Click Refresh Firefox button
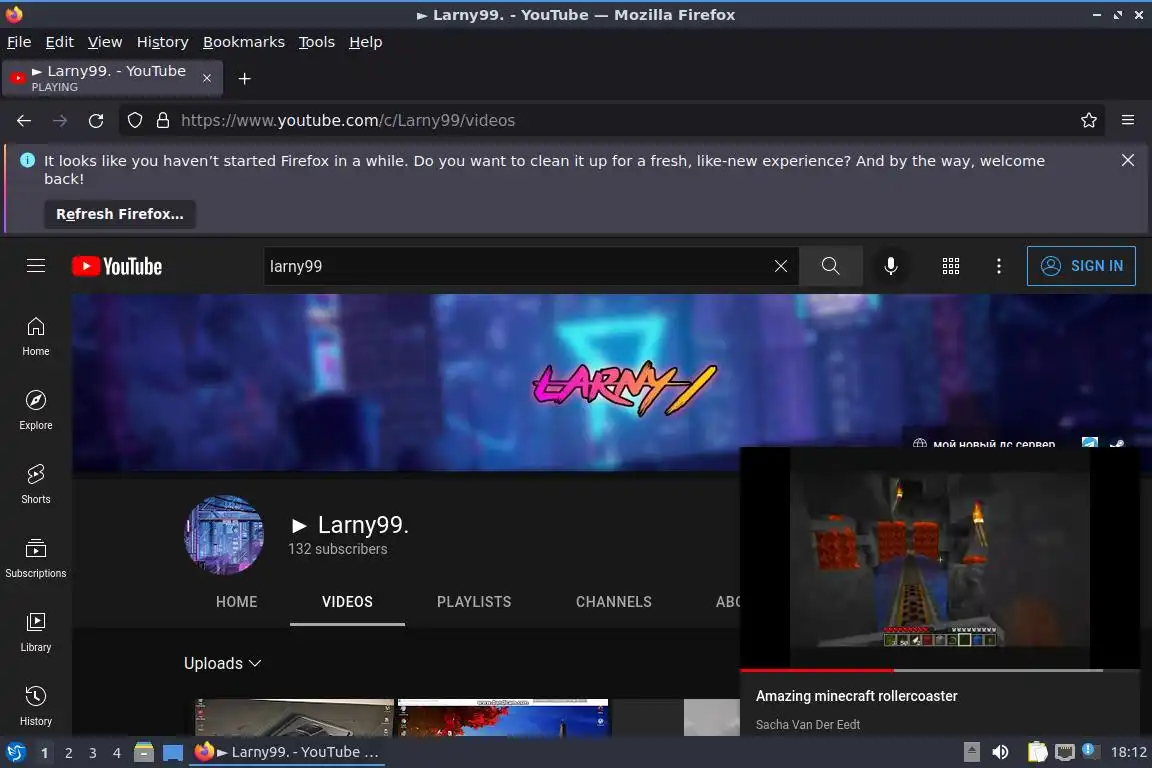Image resolution: width=1152 pixels, height=768 pixels. (120, 214)
